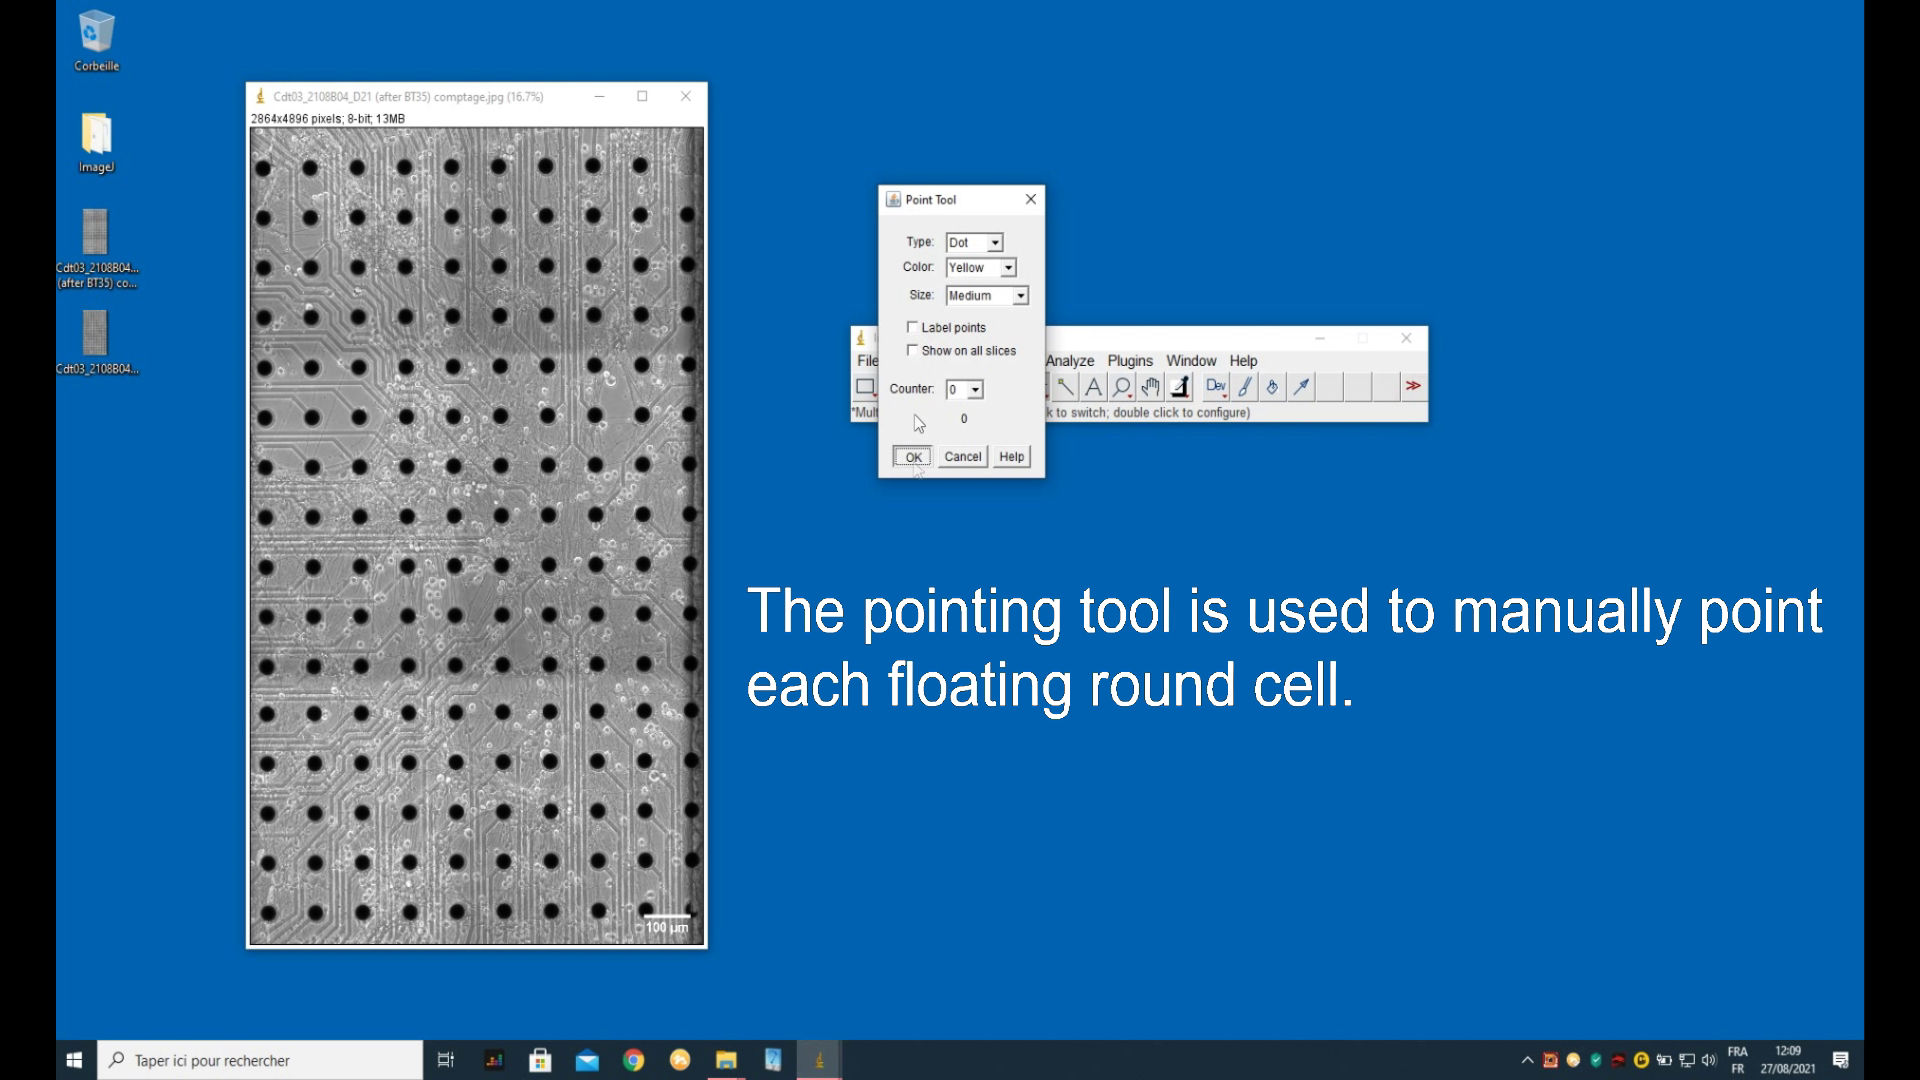Select the Flood fill bucket tool
Viewport: 1920px width, 1080px height.
coord(1272,387)
